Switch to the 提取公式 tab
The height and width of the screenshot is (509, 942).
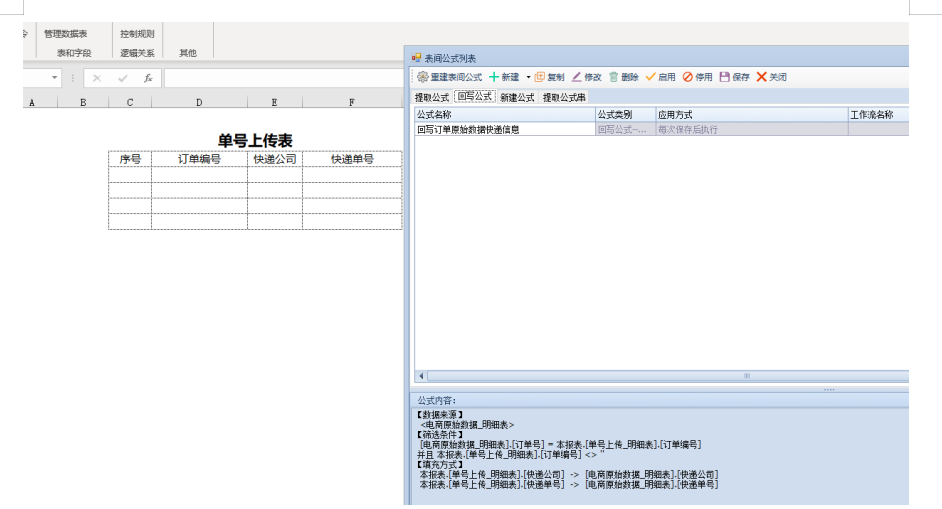point(432,97)
